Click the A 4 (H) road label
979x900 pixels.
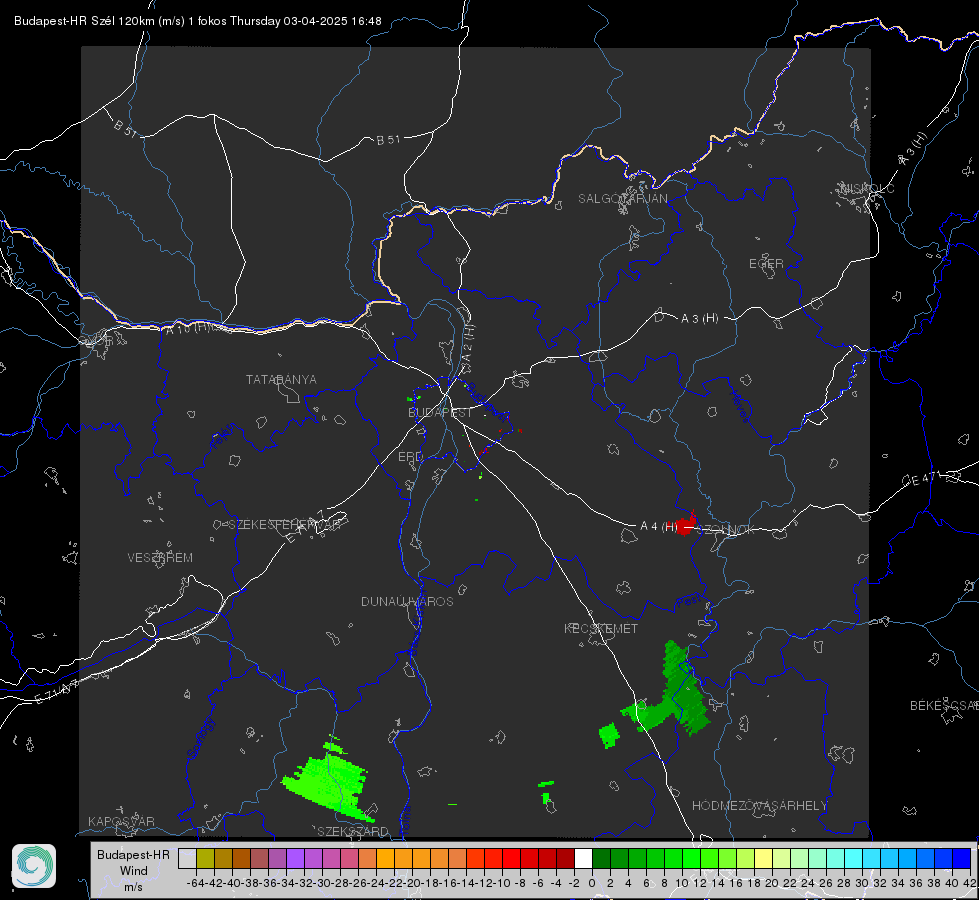click(x=659, y=527)
